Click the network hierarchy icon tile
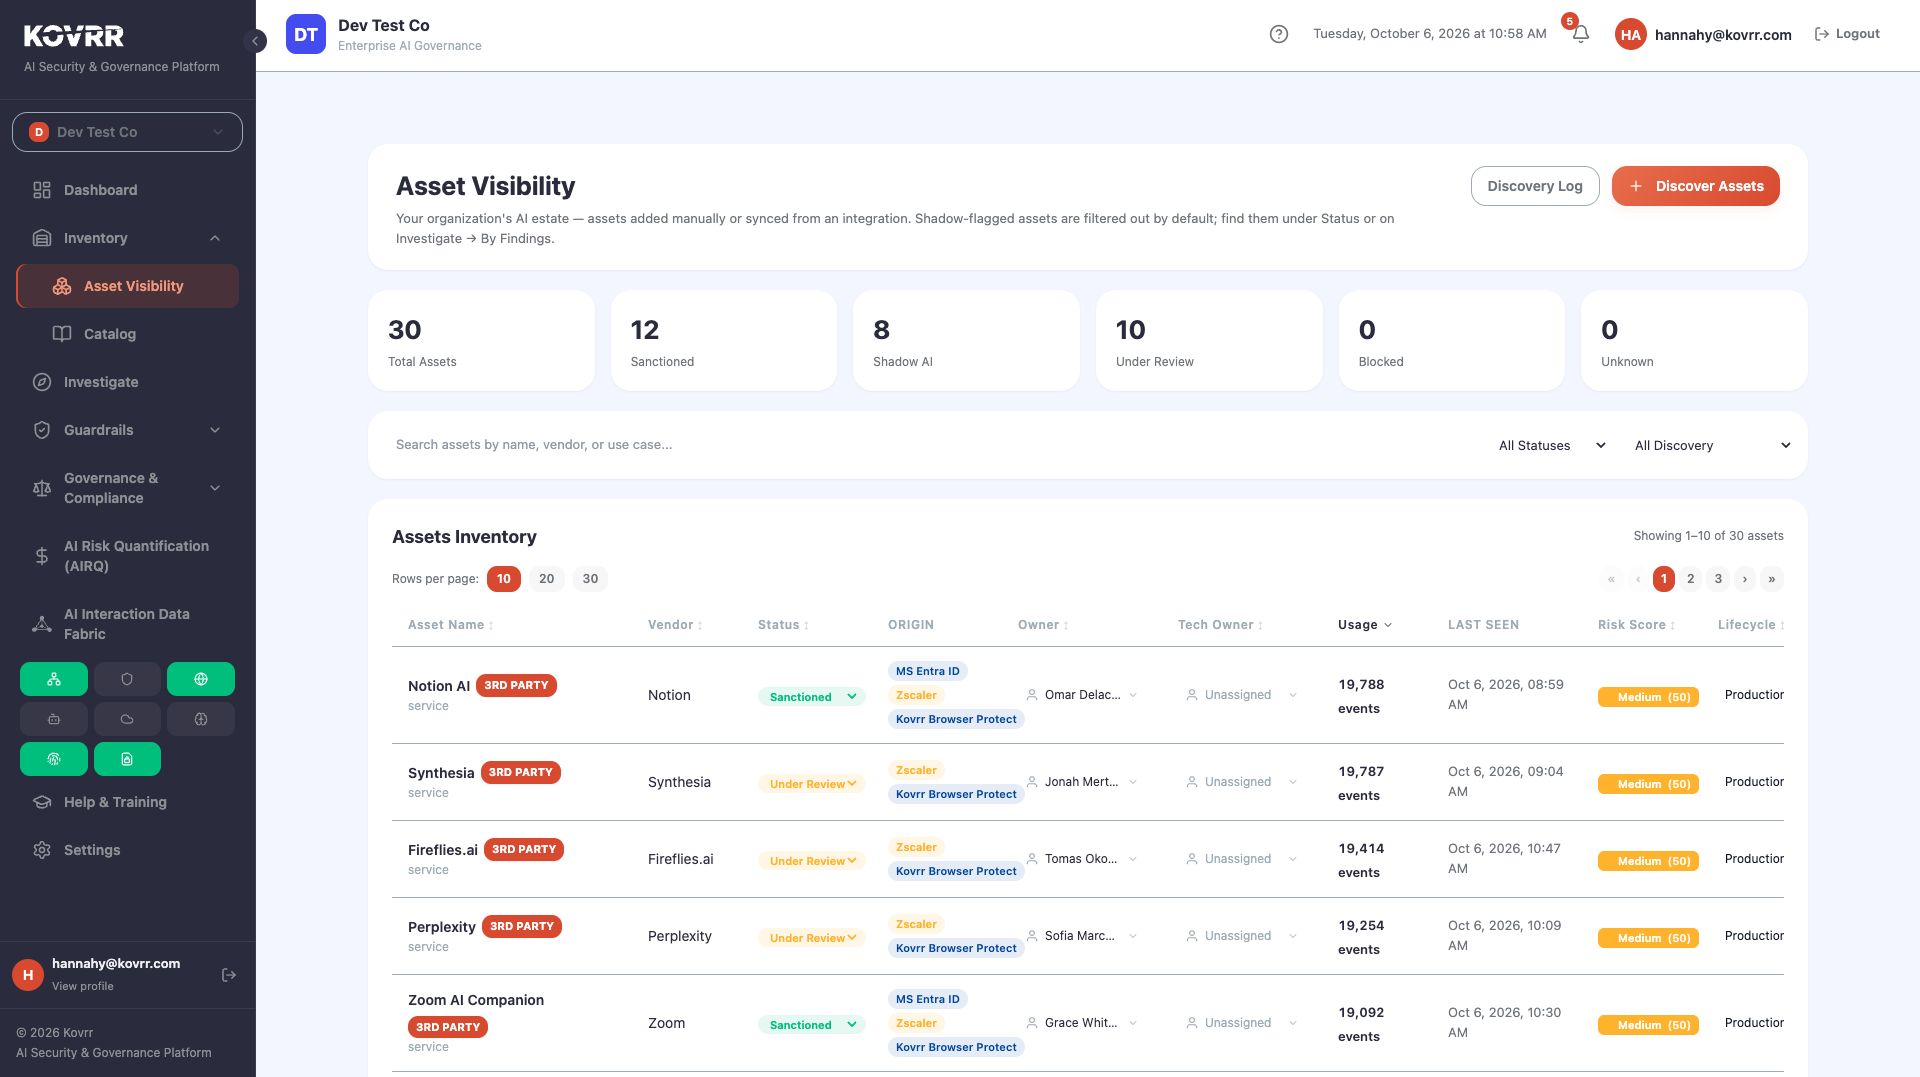The image size is (1920, 1077). 54,679
